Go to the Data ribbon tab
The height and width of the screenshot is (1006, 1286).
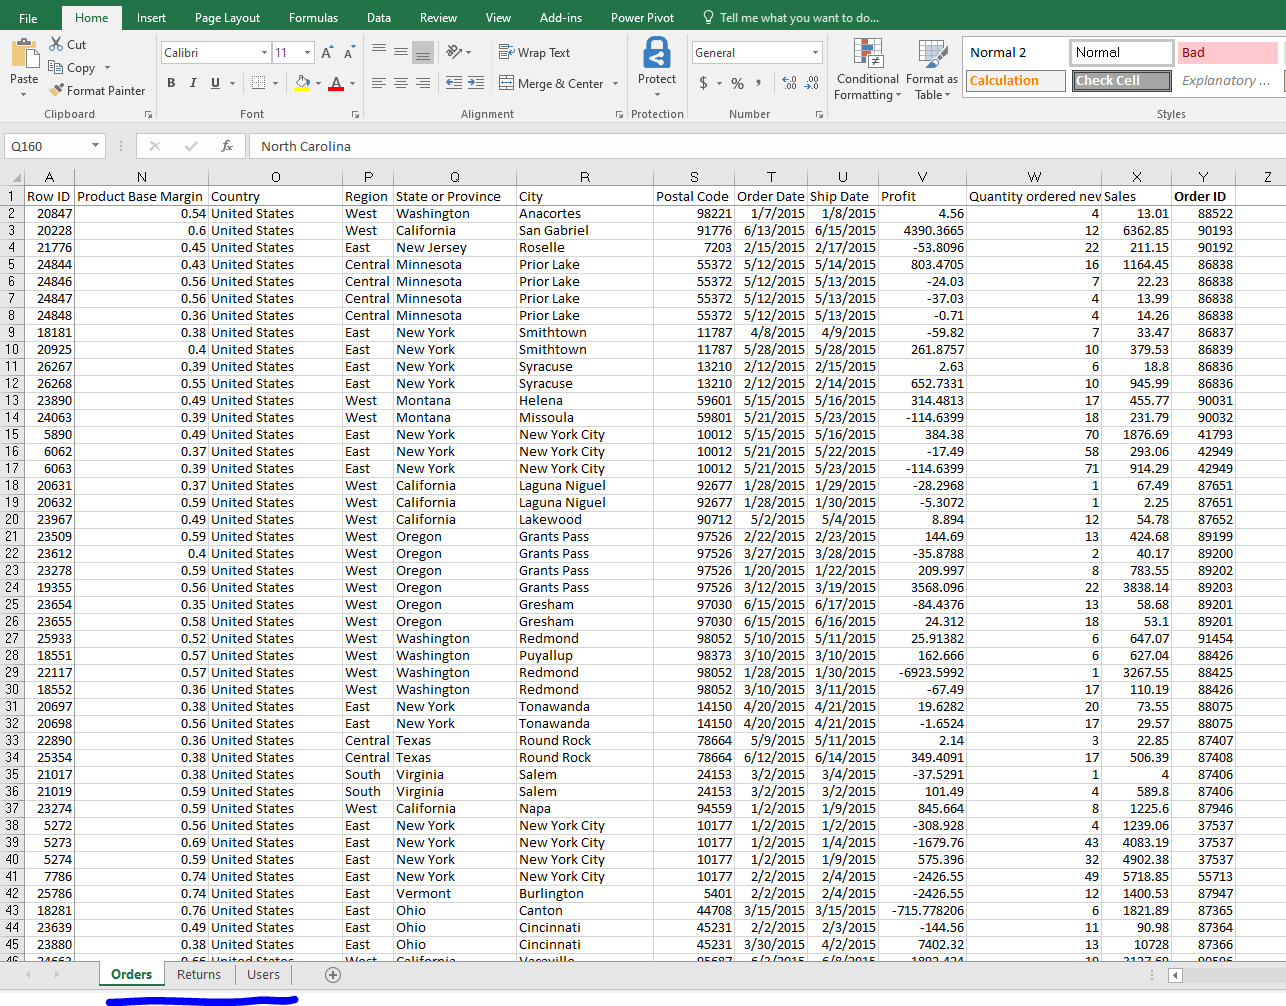(x=379, y=18)
